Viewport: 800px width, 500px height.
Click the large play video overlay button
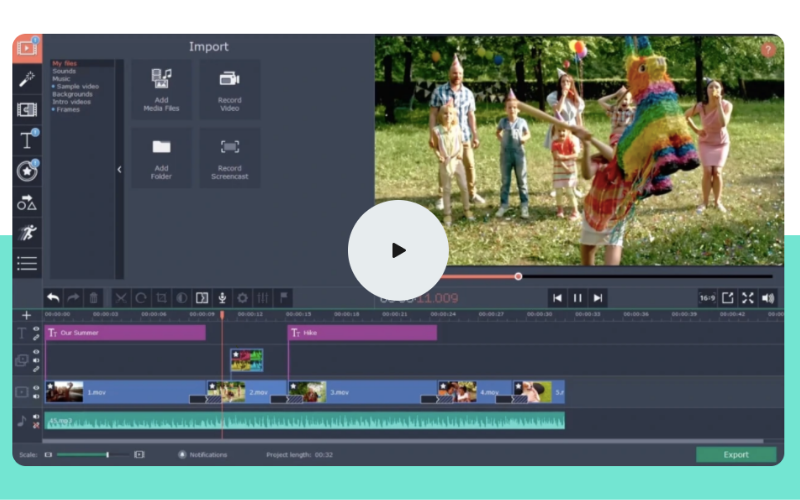(398, 251)
